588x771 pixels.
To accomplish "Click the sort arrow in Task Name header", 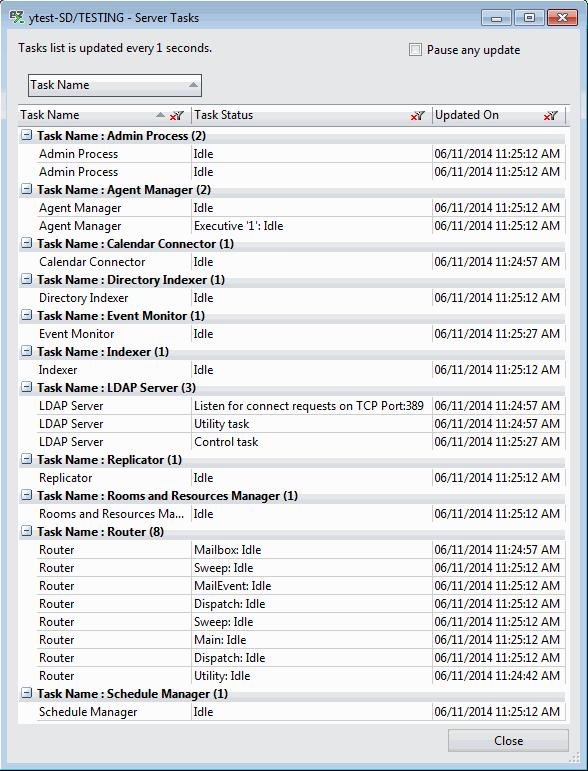I will [160, 115].
